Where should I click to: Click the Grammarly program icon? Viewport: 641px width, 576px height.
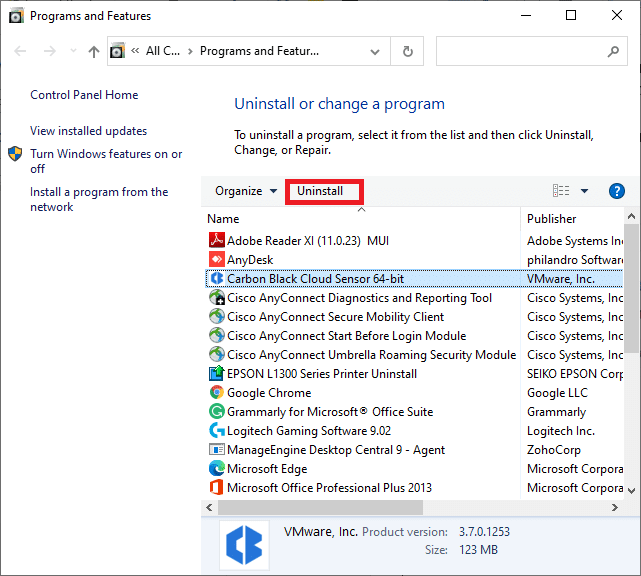pos(216,412)
